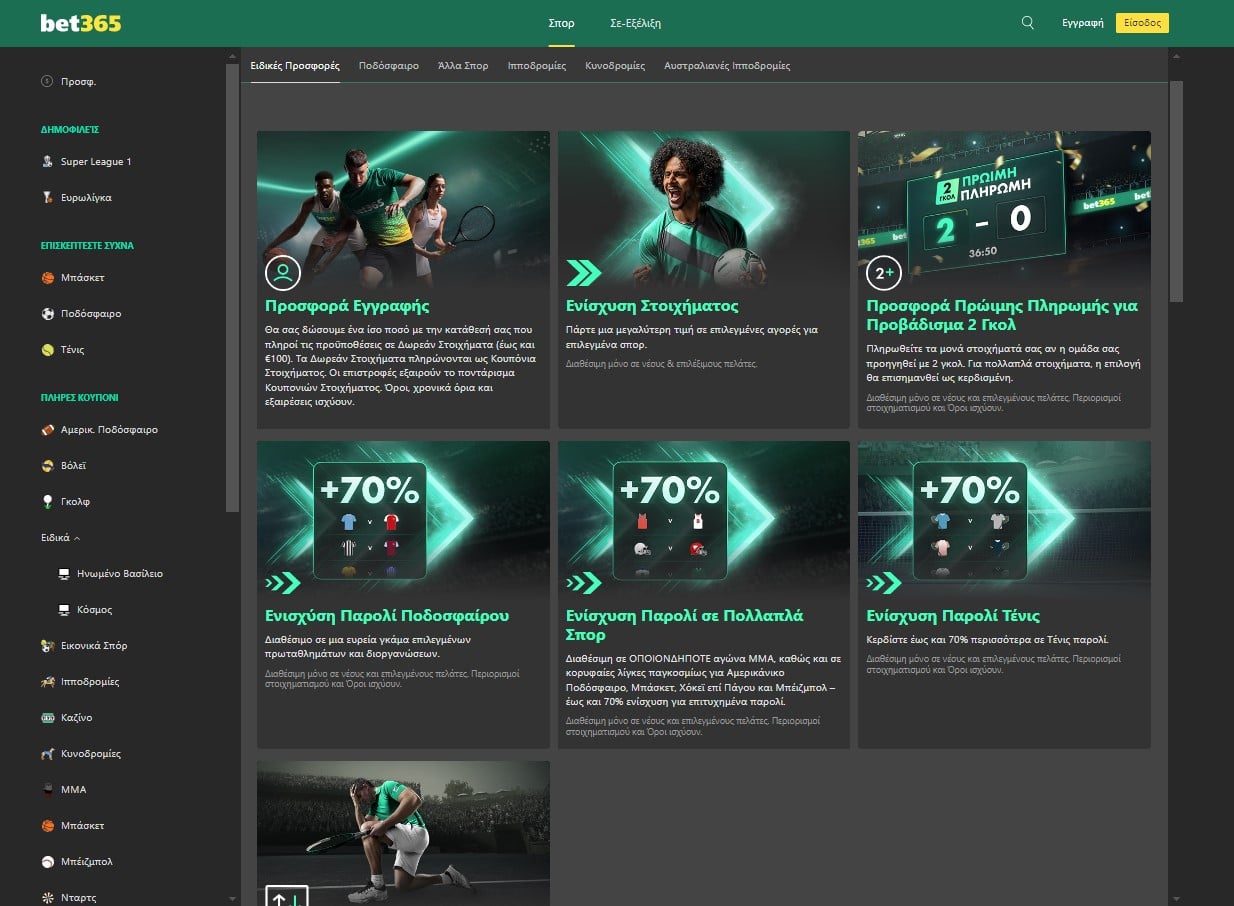The image size is (1234, 906).
Task: Open the Ιπποδρομίες tab in top bar
Action: coord(536,66)
